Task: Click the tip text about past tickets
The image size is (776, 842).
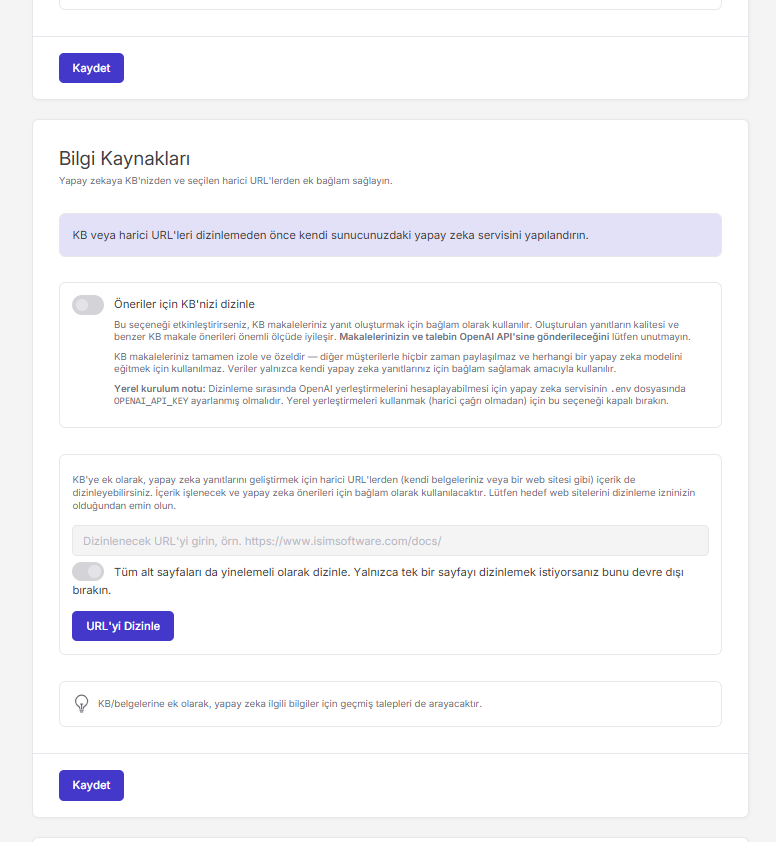Action: click(x=290, y=703)
